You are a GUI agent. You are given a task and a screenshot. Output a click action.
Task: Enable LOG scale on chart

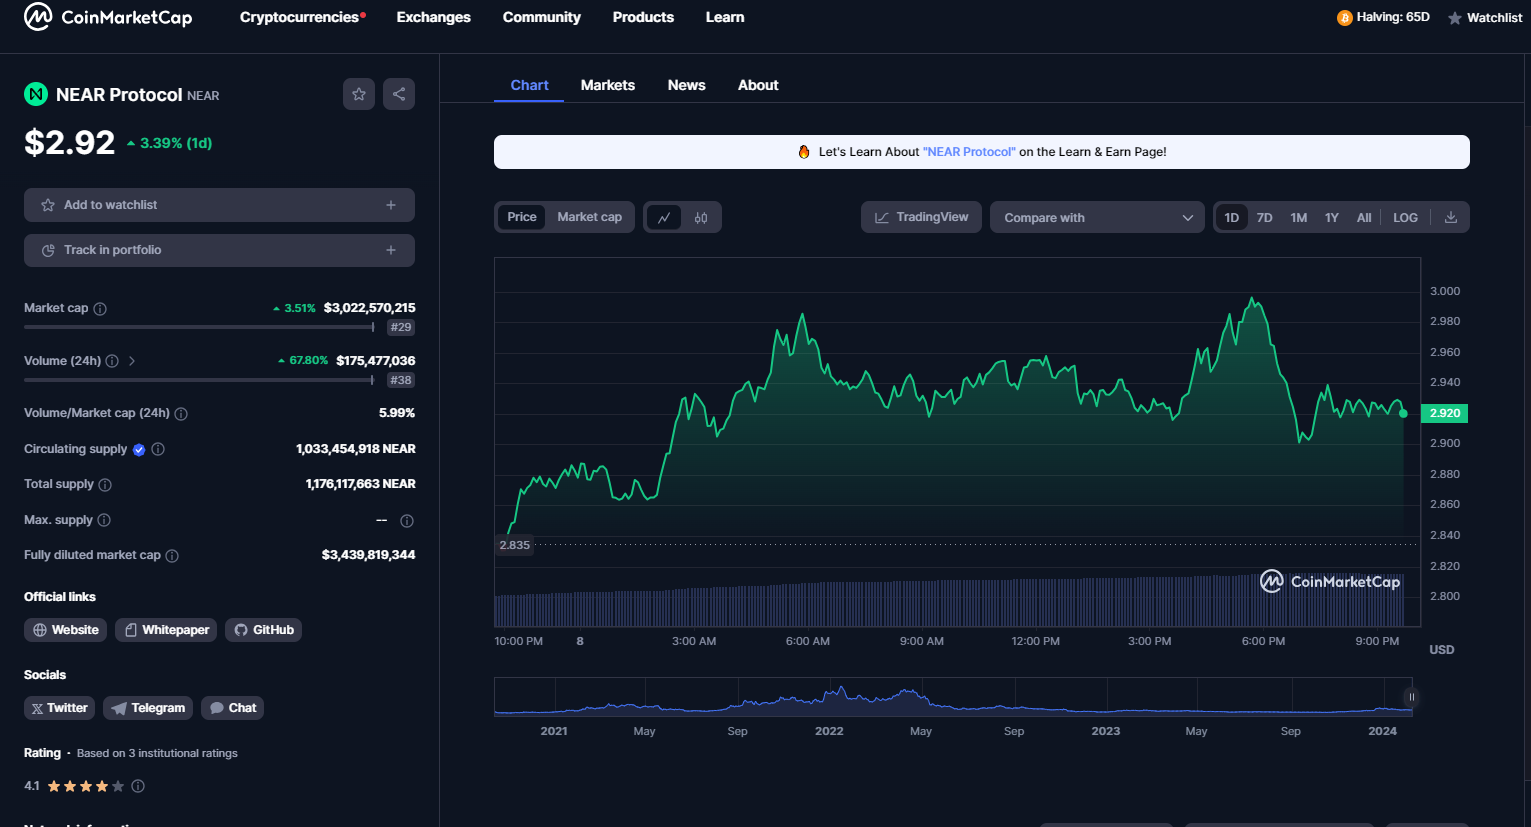point(1405,217)
